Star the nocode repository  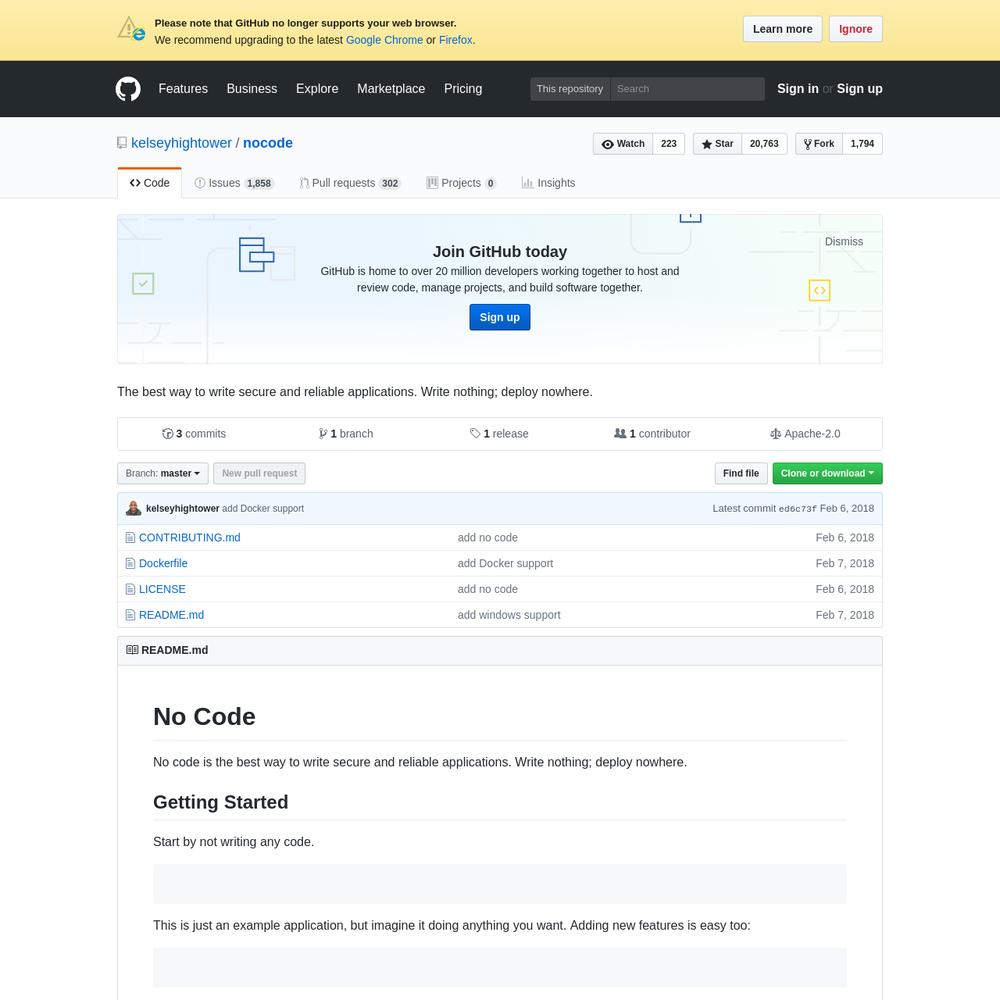717,143
